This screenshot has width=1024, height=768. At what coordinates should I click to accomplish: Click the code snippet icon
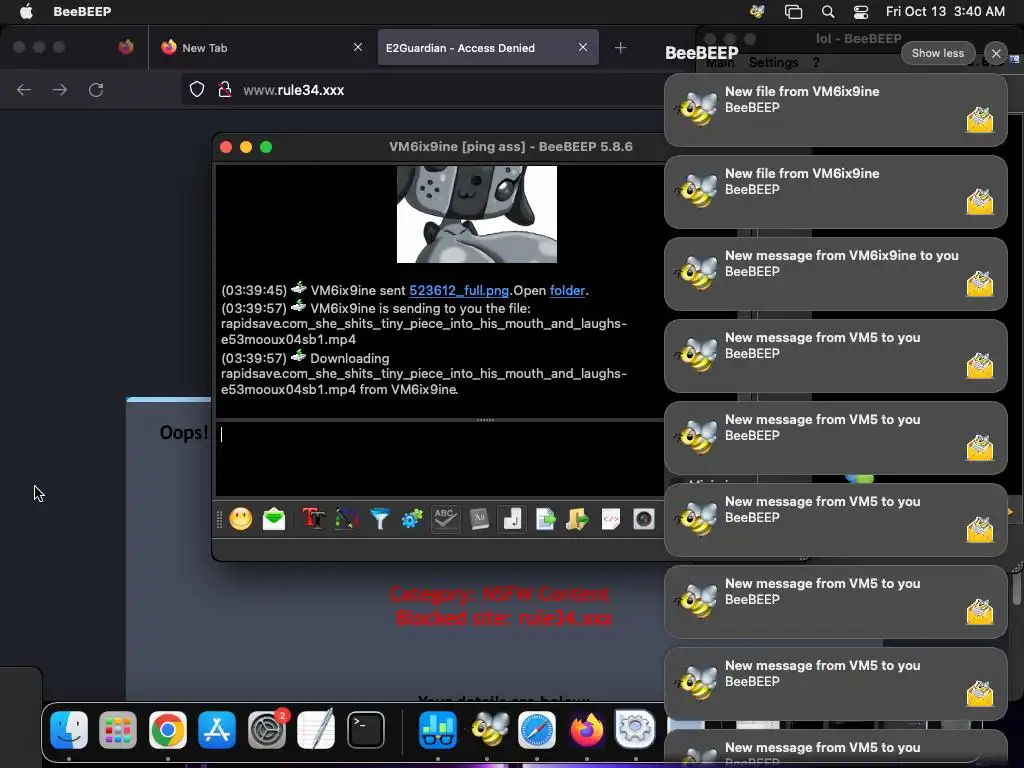[611, 519]
